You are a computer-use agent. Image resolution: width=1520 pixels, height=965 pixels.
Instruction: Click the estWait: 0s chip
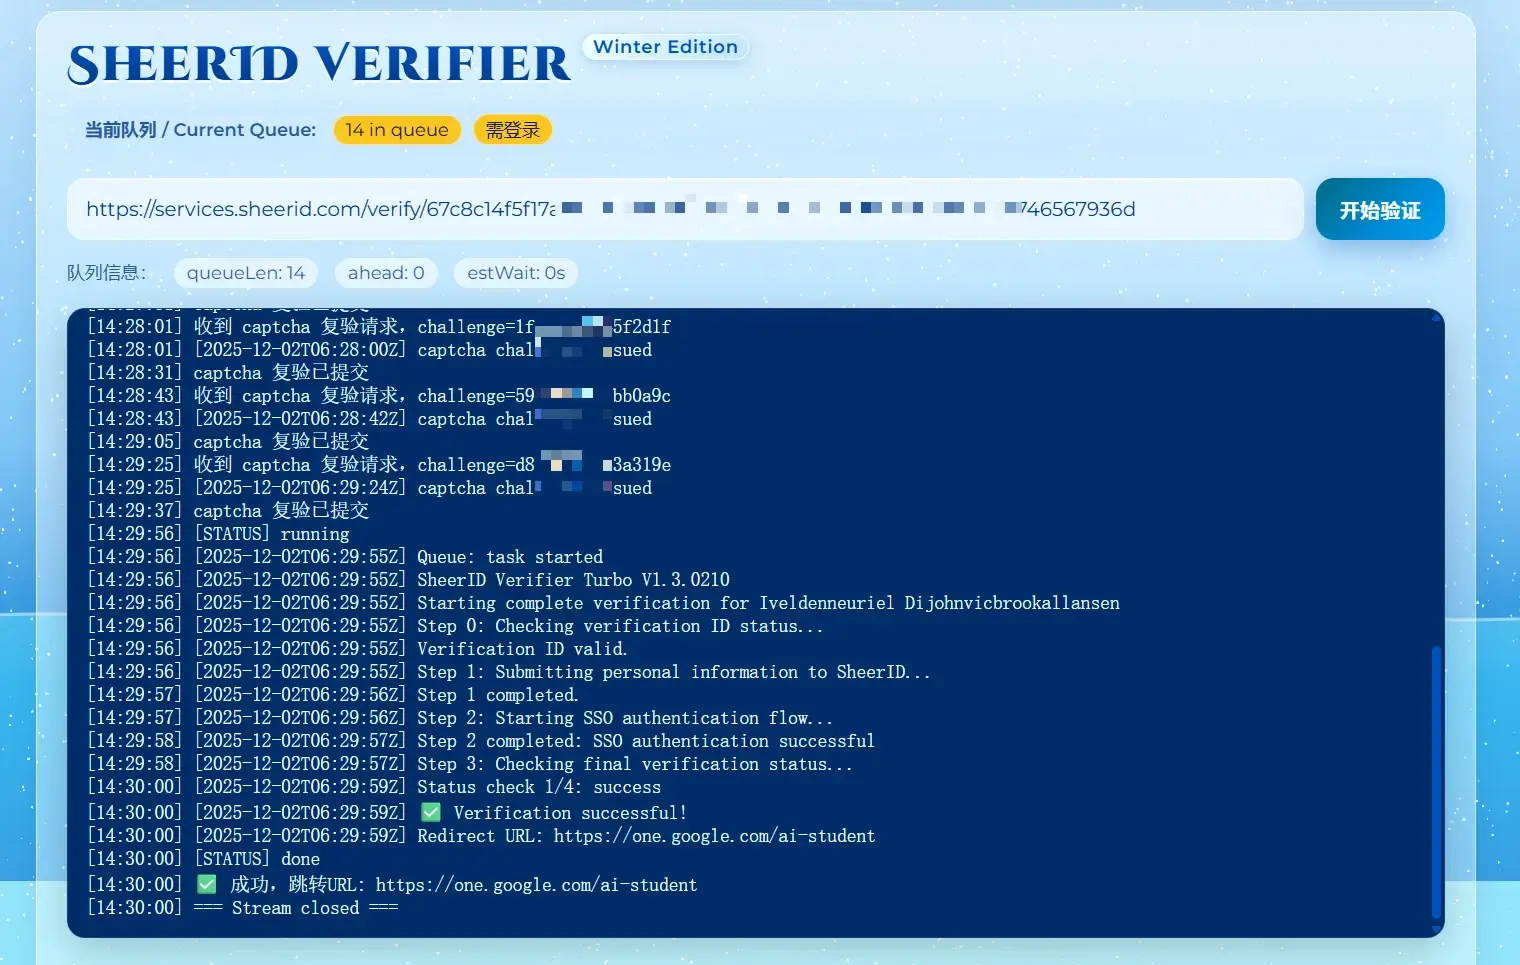(x=516, y=273)
